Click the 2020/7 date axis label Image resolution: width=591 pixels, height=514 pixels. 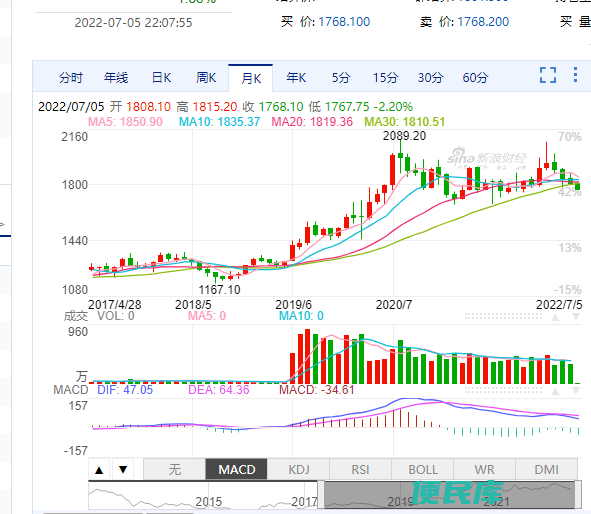click(394, 304)
